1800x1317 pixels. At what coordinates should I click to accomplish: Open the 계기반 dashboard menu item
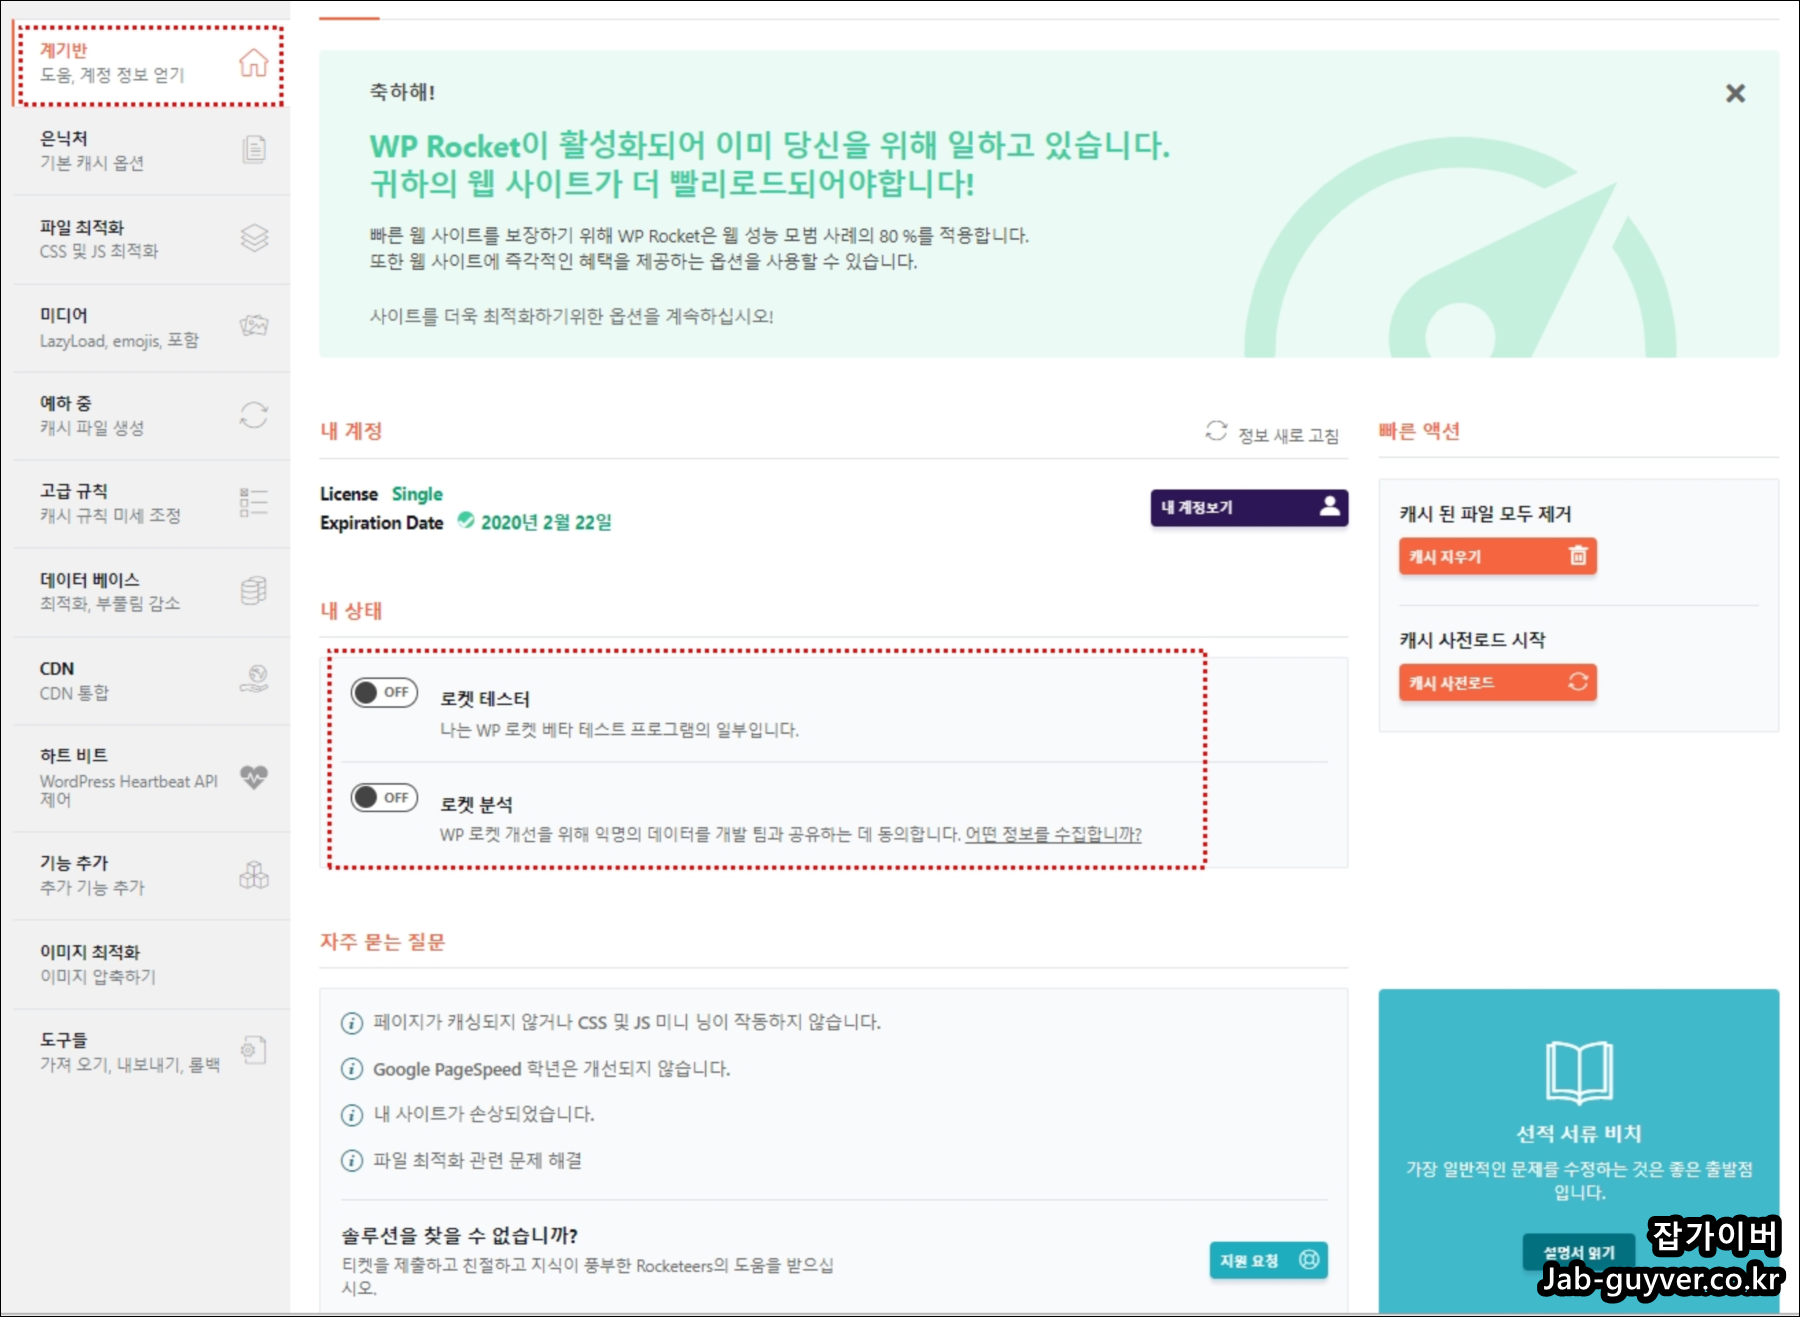[149, 65]
